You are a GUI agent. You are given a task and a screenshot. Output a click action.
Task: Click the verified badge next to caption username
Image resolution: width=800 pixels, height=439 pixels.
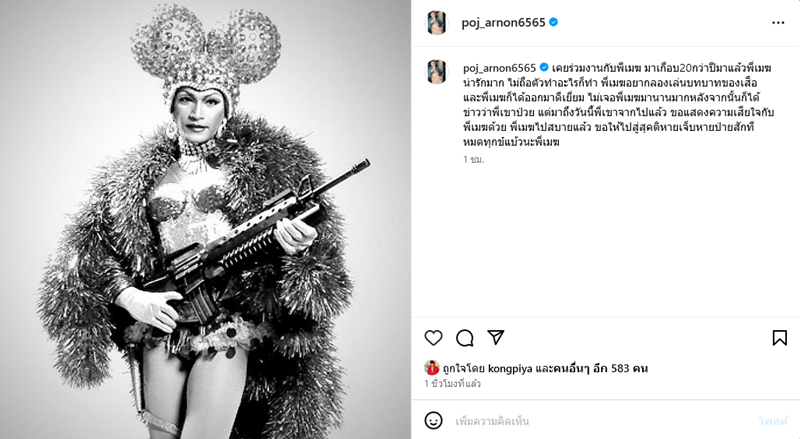pos(544,67)
